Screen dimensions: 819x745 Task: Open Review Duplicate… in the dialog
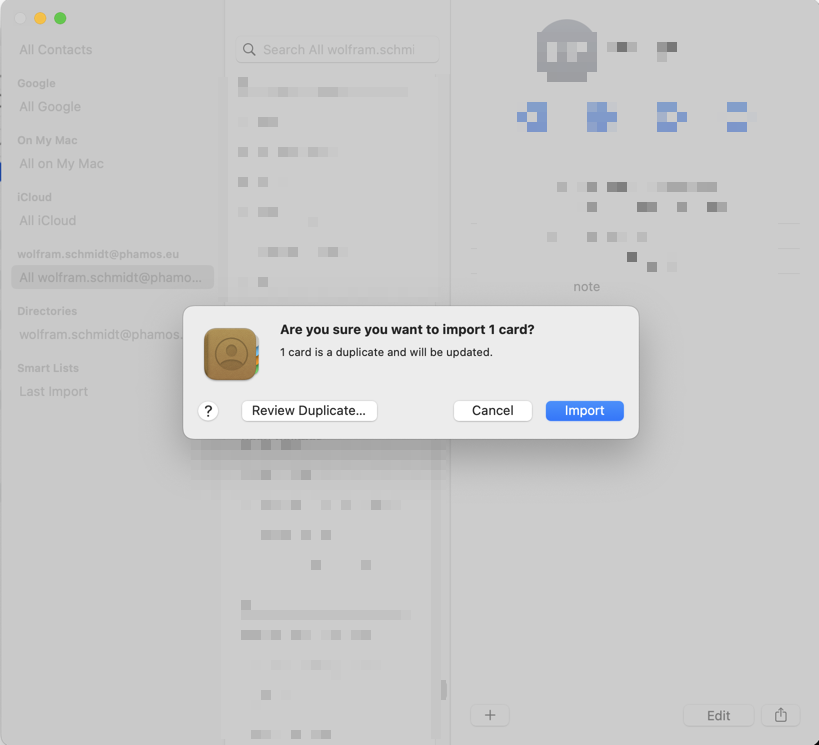(309, 411)
